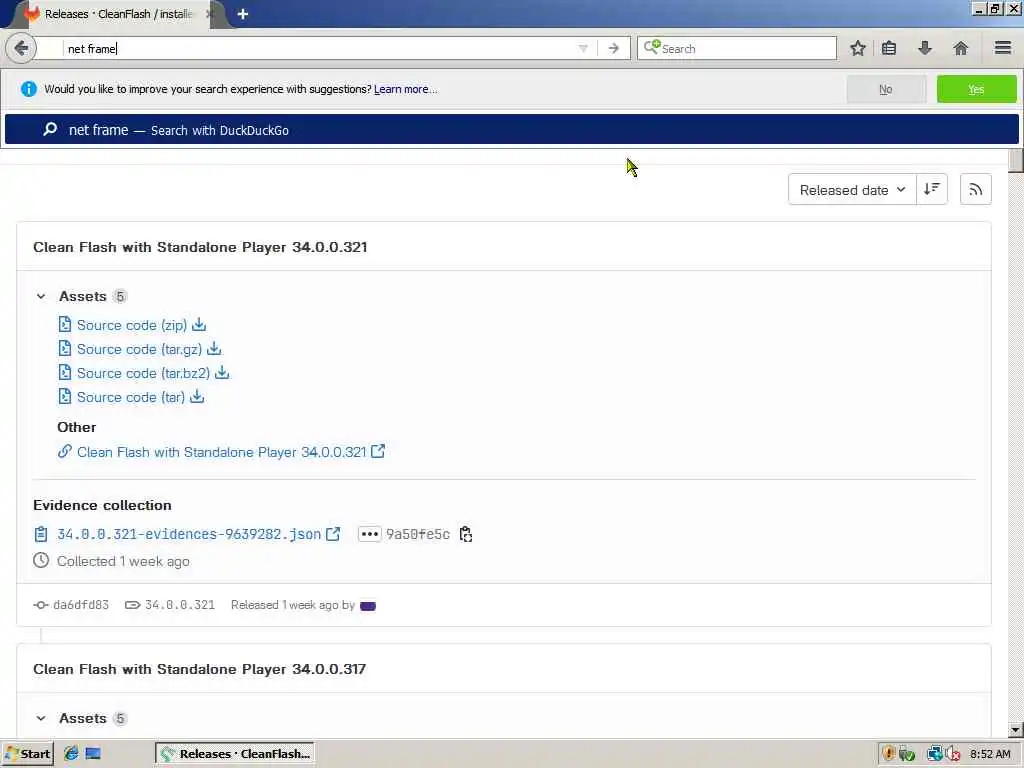Click external icon beside evidences json
The width and height of the screenshot is (1024, 768).
tap(333, 534)
